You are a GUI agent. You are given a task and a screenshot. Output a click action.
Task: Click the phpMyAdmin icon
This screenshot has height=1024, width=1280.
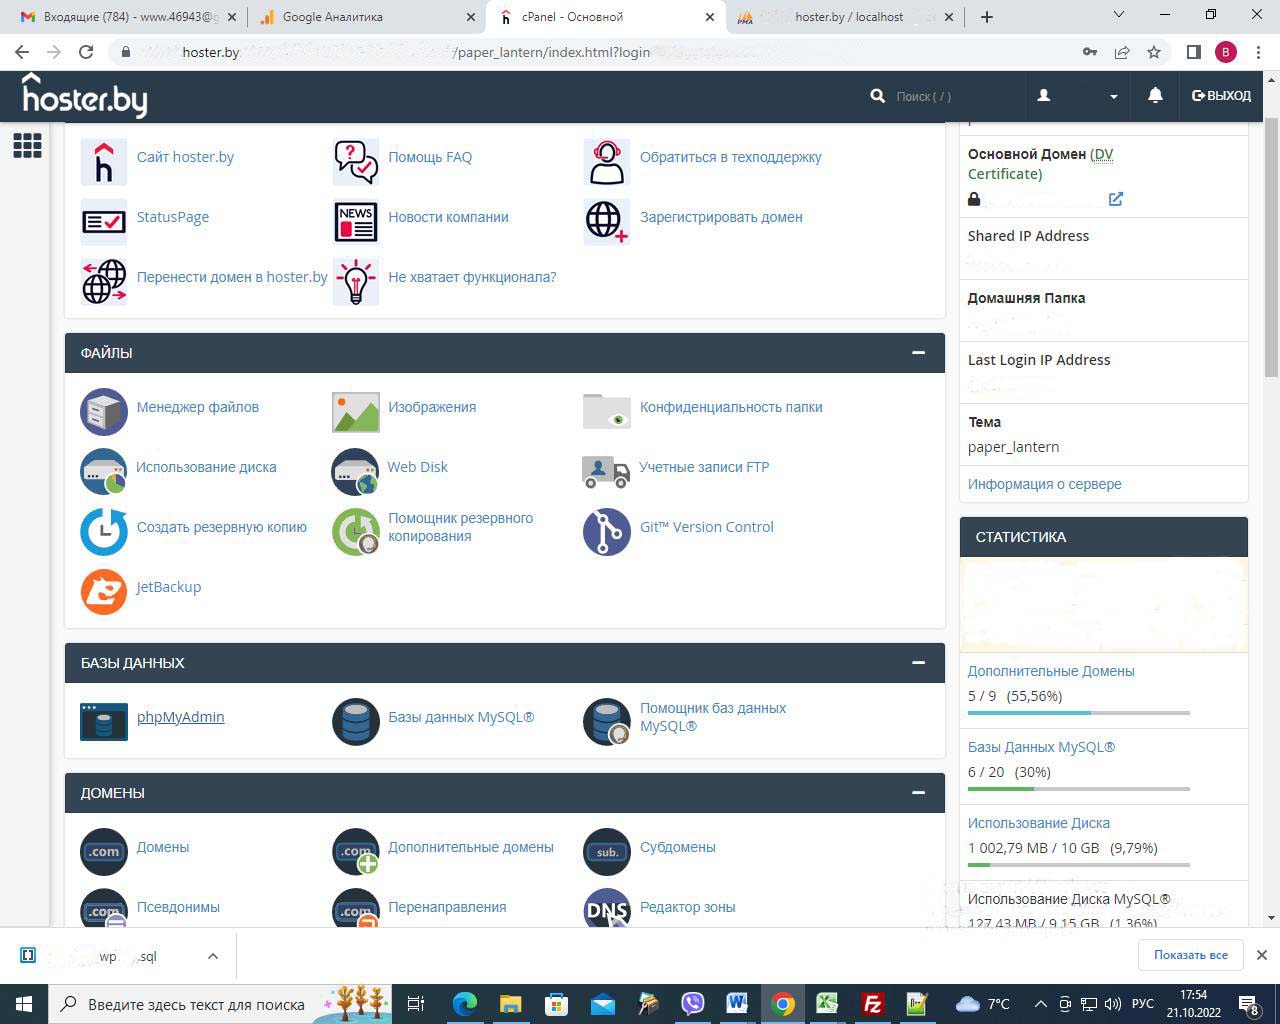click(x=104, y=721)
